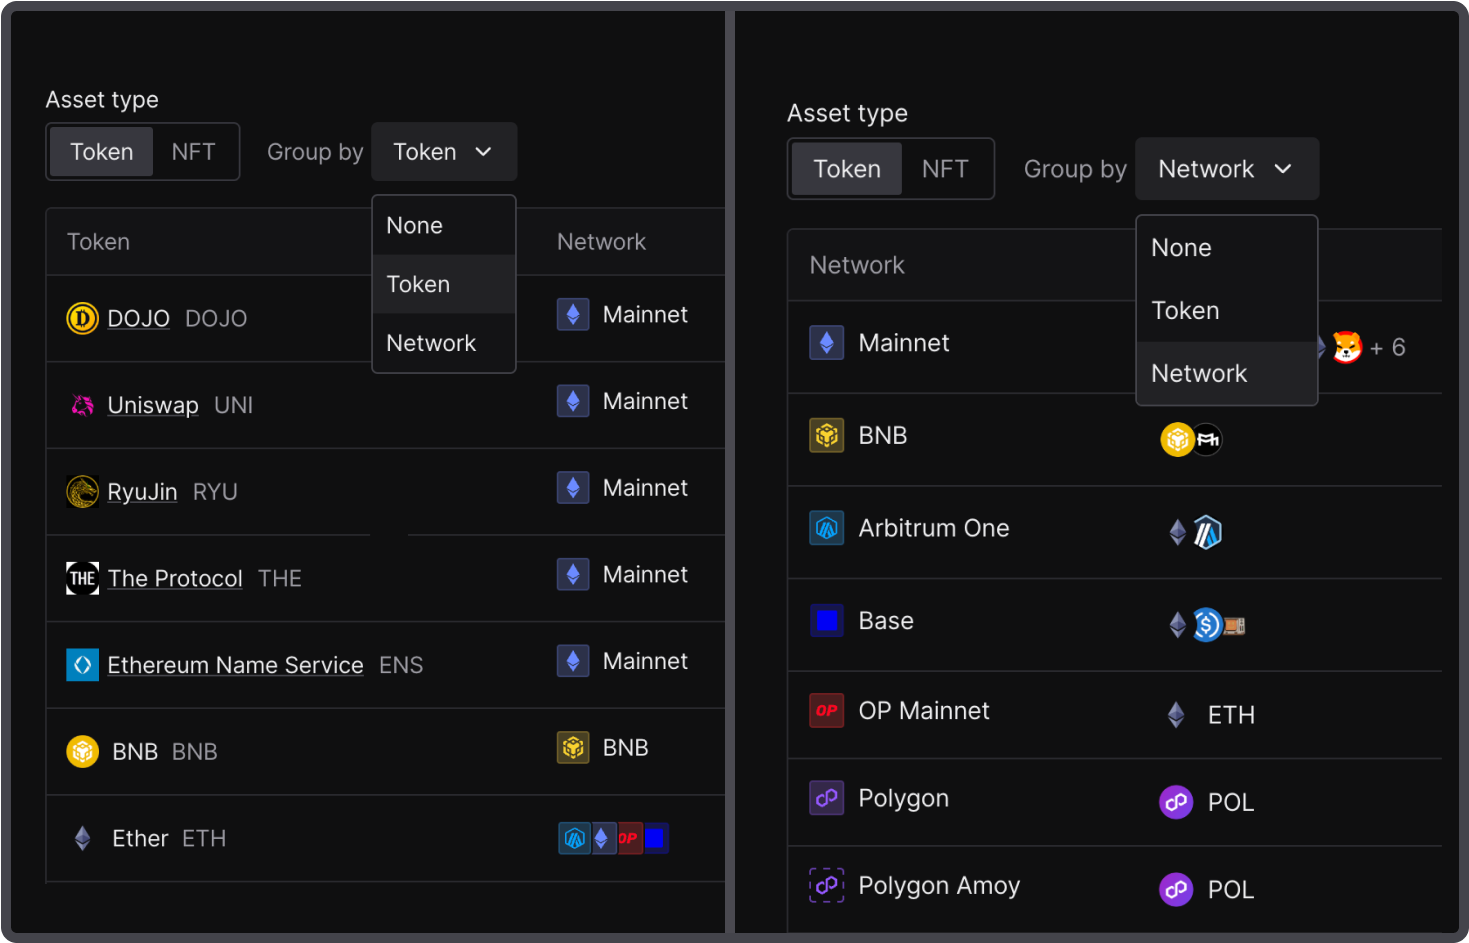Select Token asset type in right panel
The image size is (1469, 943).
pyautogui.click(x=847, y=169)
